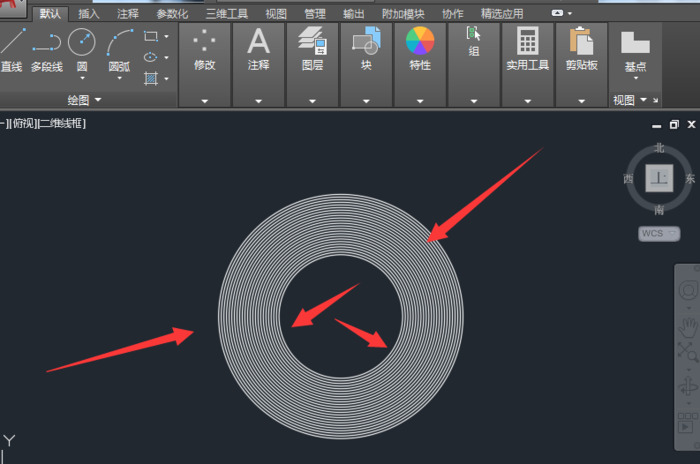Click the 俯视 view control label

pos(24,123)
